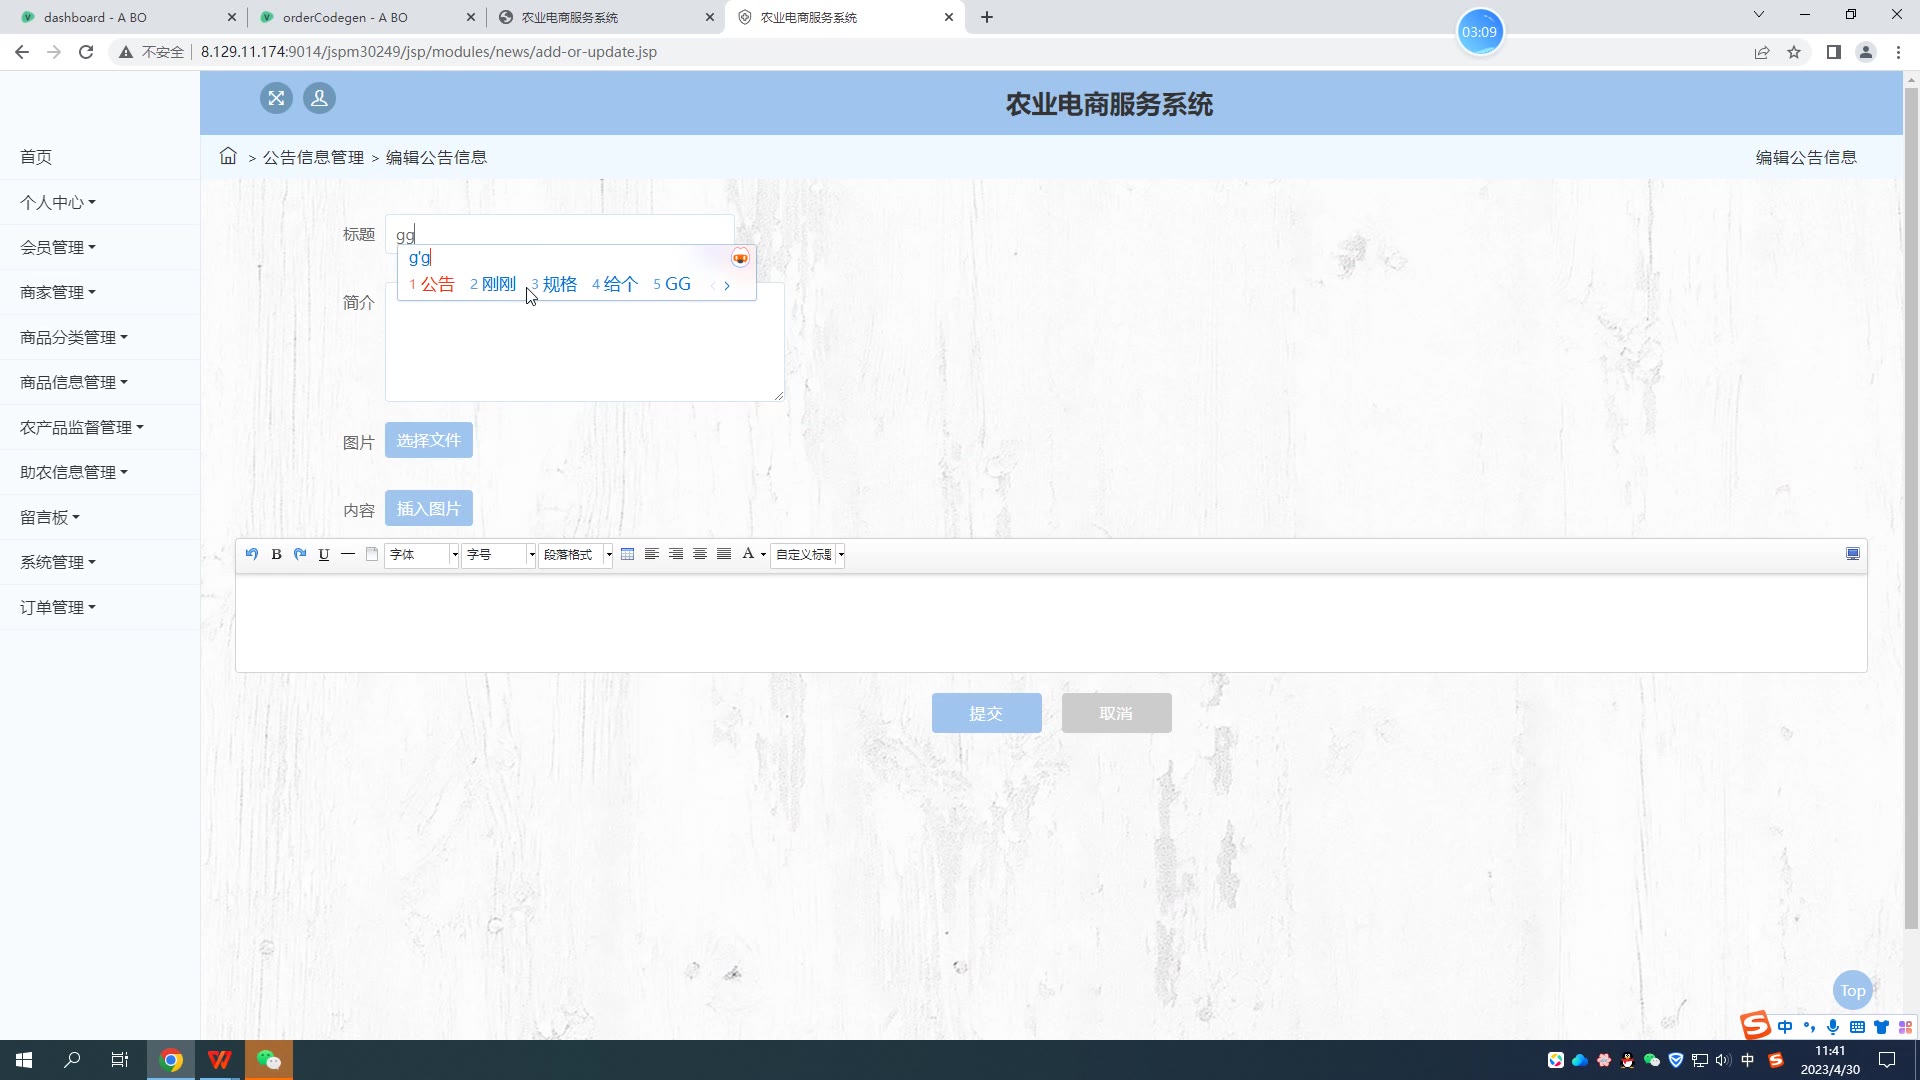Open the 字体 font dropdown
The height and width of the screenshot is (1080, 1920).
tap(422, 554)
